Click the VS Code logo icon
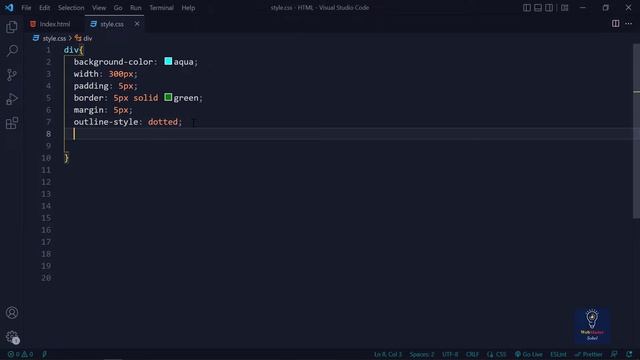The height and width of the screenshot is (360, 640). (x=9, y=8)
